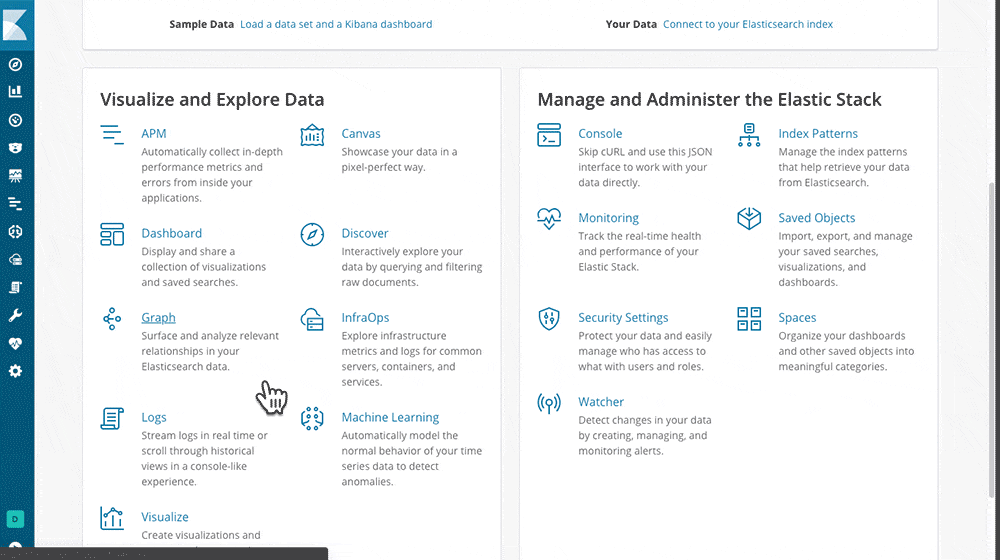
Task: Open the Security Settings link
Action: 623,317
